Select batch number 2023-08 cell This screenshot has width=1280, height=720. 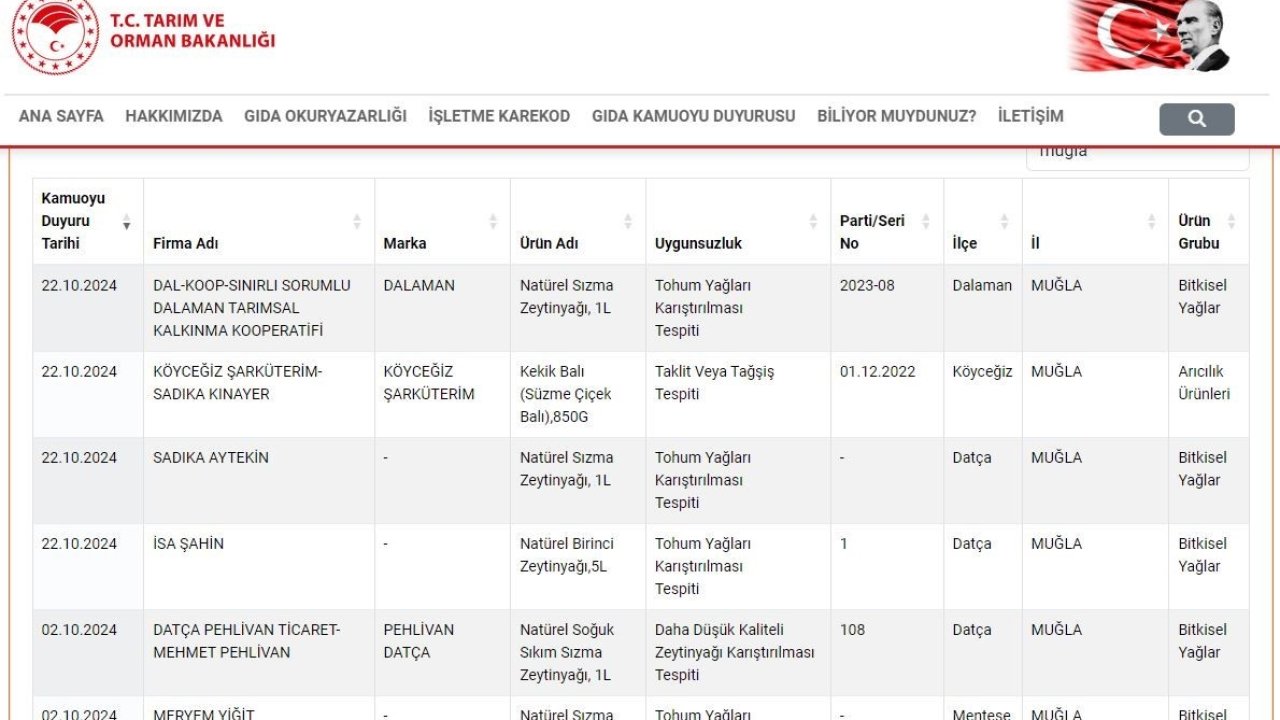coord(887,308)
